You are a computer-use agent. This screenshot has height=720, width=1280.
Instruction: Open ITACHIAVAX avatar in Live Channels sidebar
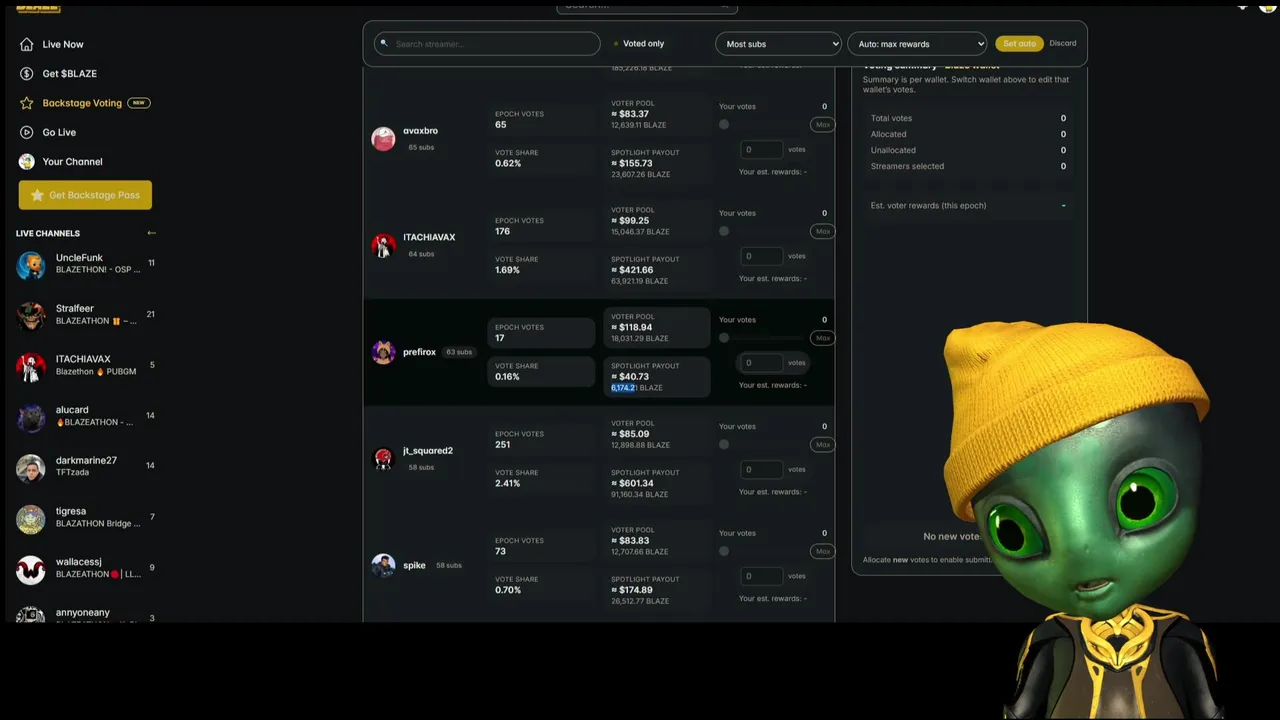click(x=31, y=367)
